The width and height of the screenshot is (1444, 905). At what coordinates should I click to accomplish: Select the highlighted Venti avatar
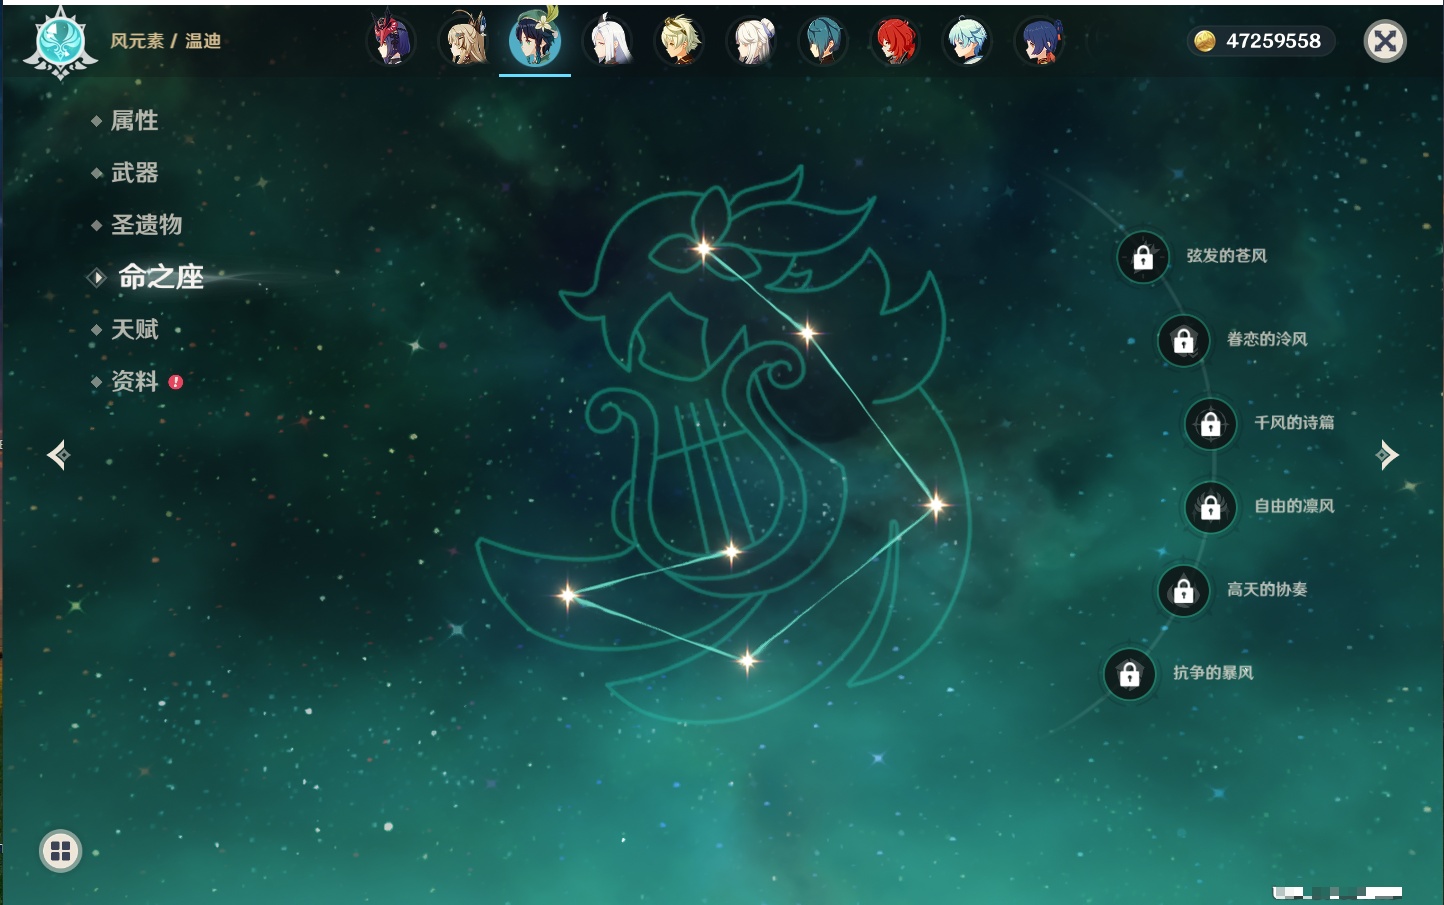pyautogui.click(x=535, y=40)
